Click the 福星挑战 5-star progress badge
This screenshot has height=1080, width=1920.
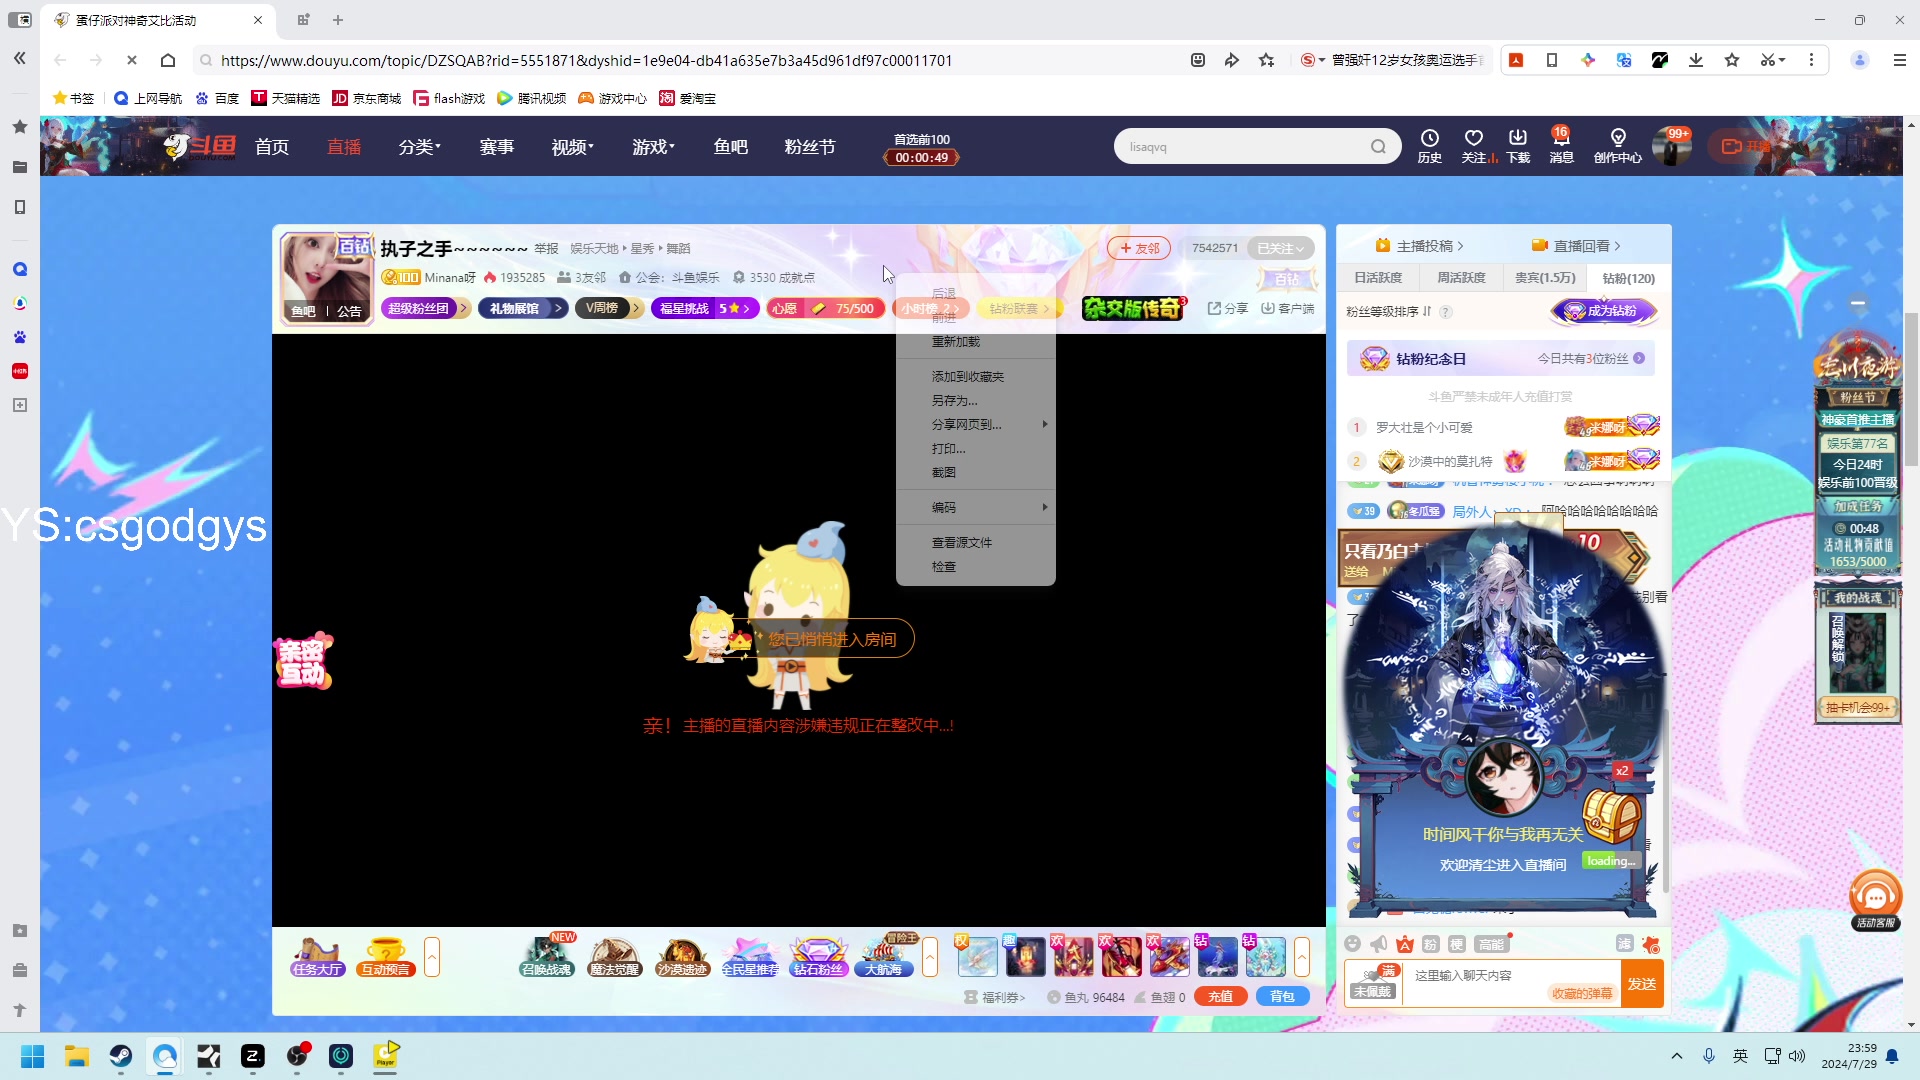pos(706,308)
